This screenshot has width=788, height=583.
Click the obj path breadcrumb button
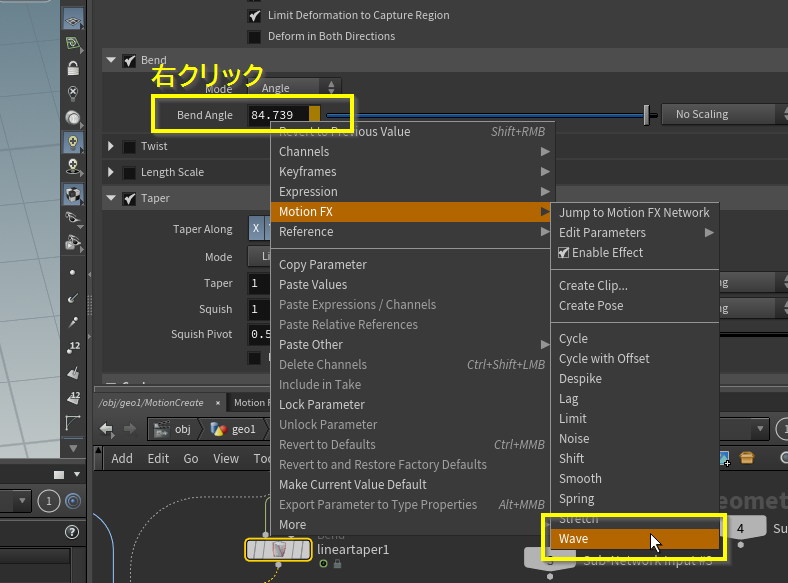pos(173,429)
